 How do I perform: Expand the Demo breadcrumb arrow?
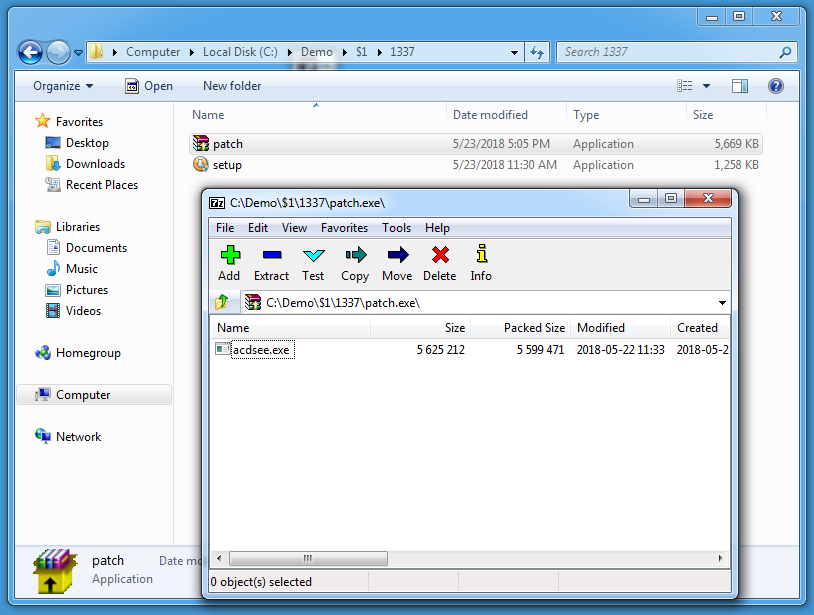[x=344, y=52]
